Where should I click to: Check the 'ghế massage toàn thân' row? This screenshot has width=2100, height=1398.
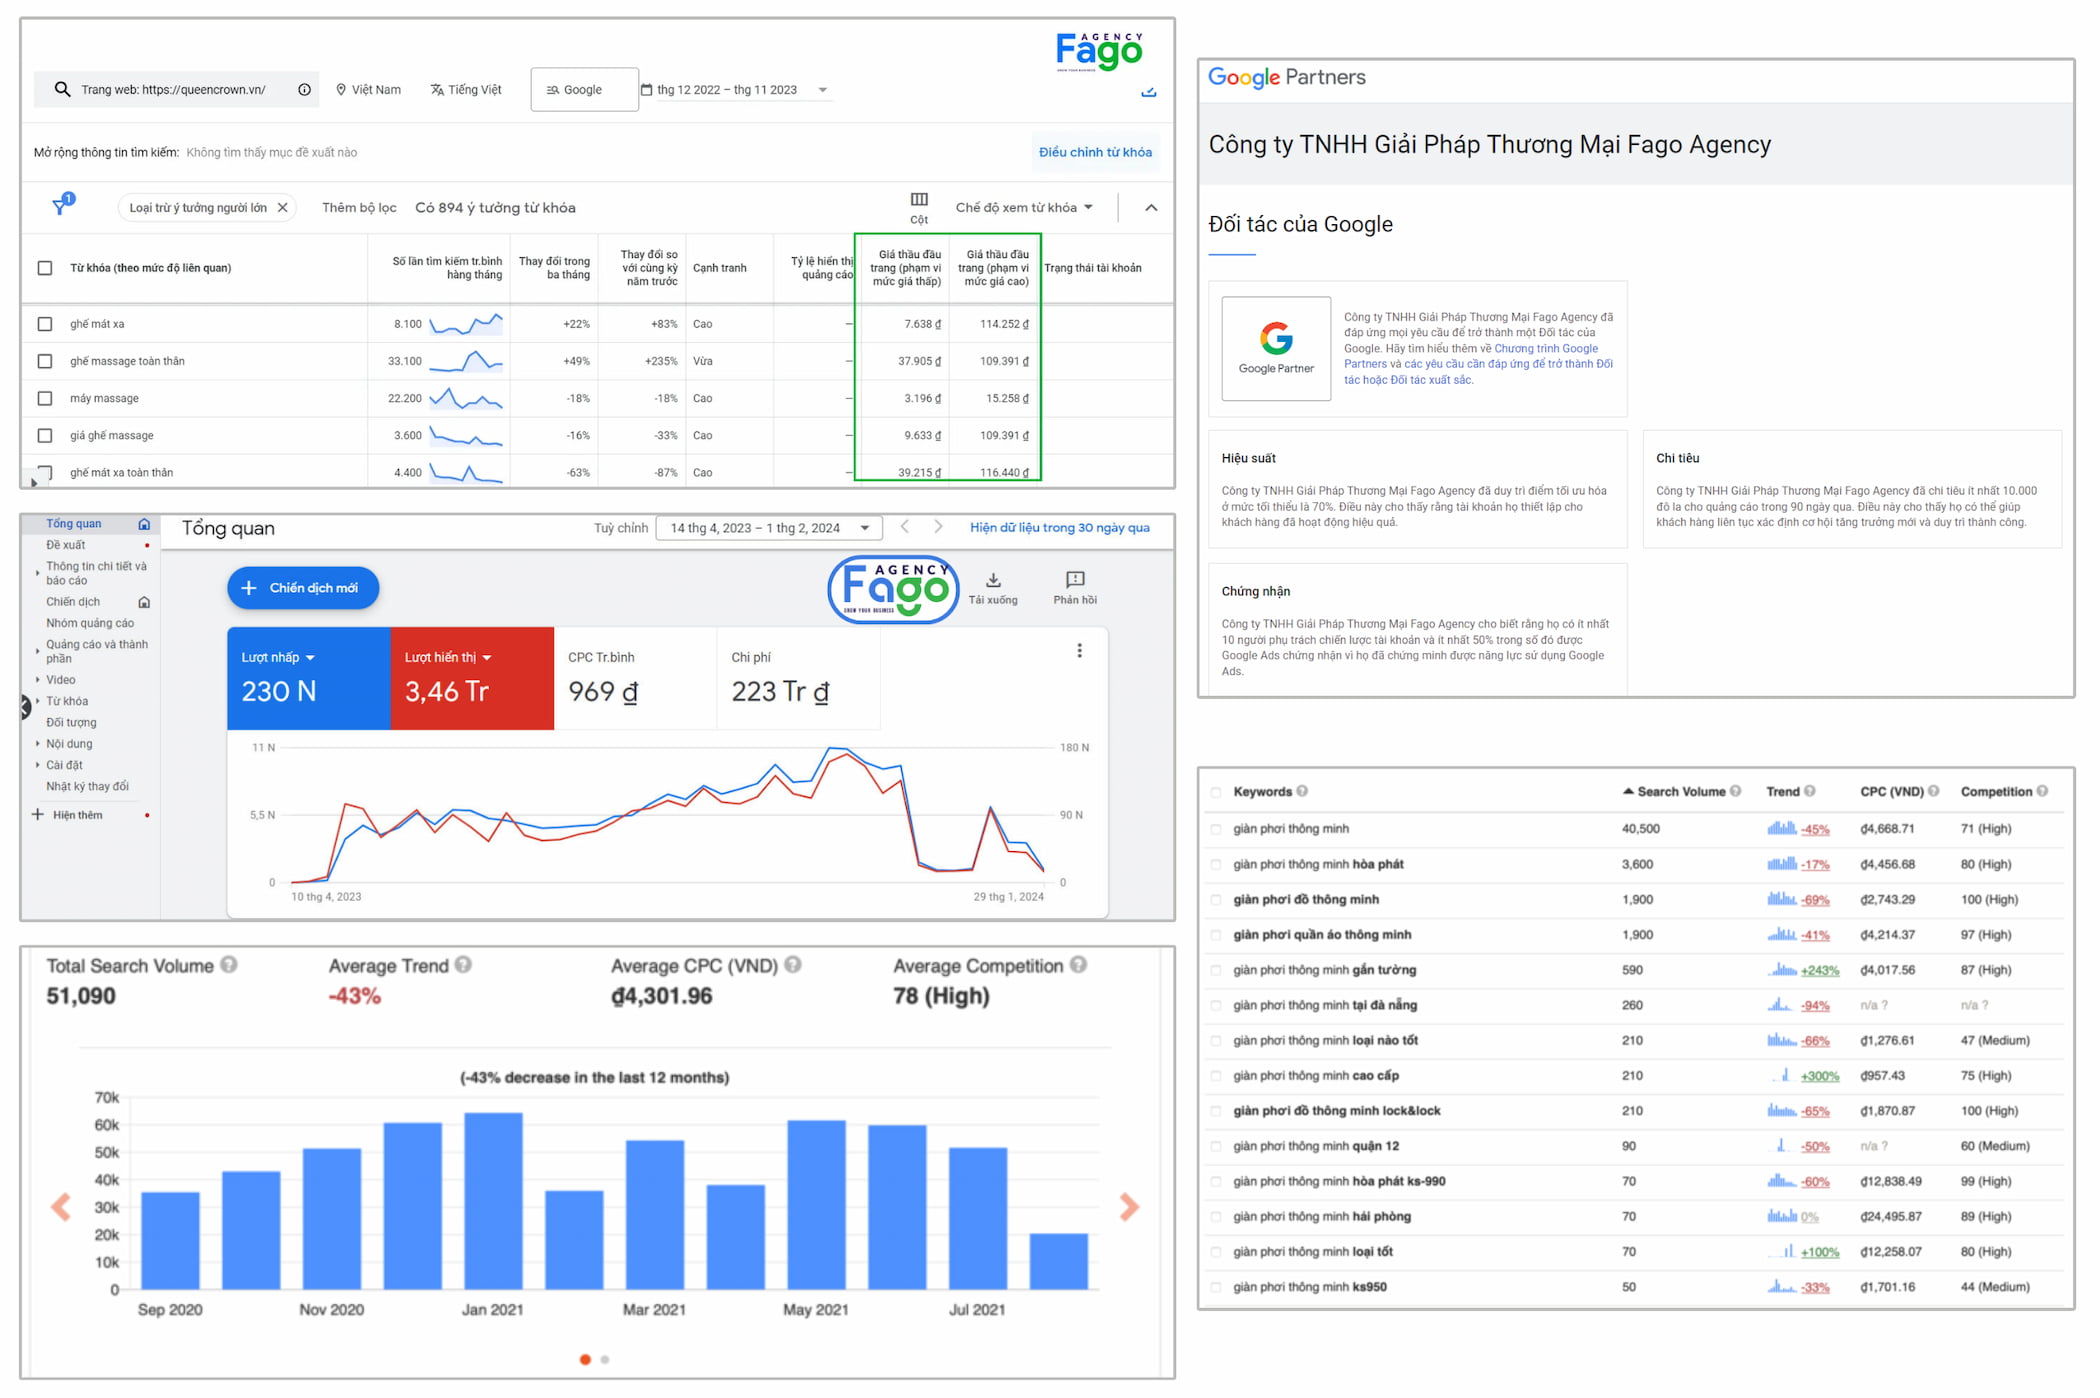(45, 361)
